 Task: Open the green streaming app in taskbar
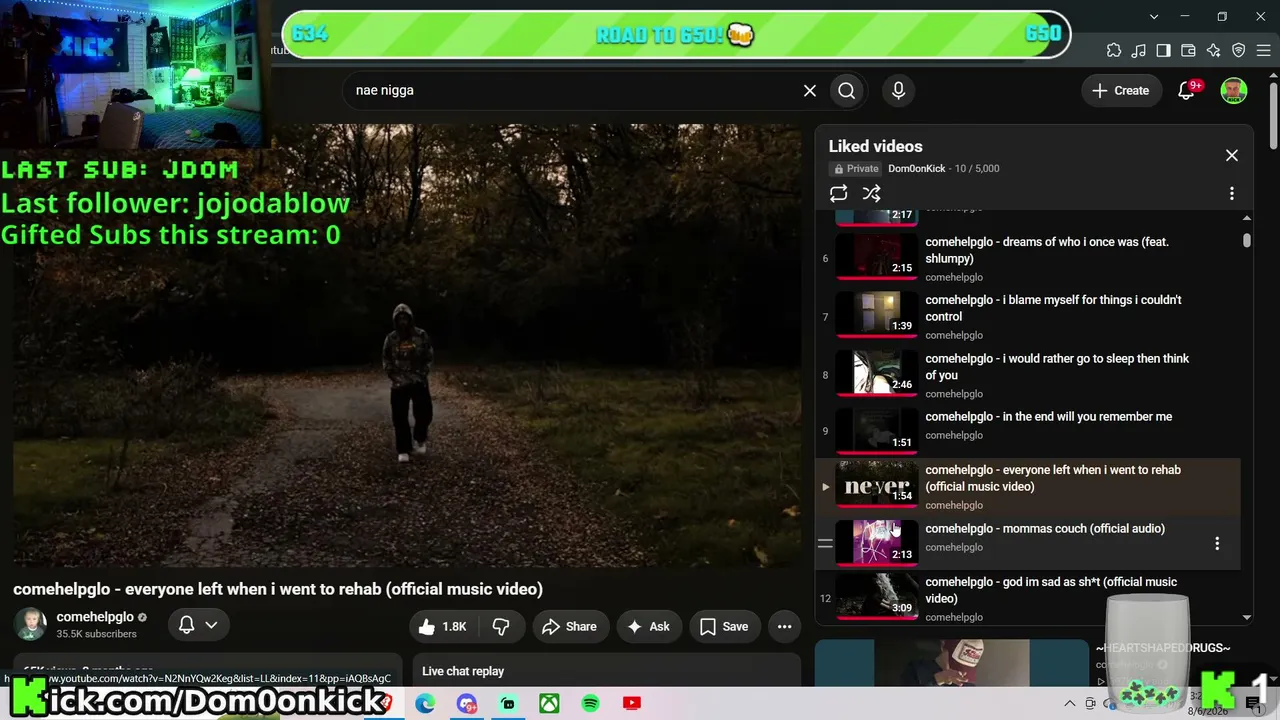coord(508,704)
